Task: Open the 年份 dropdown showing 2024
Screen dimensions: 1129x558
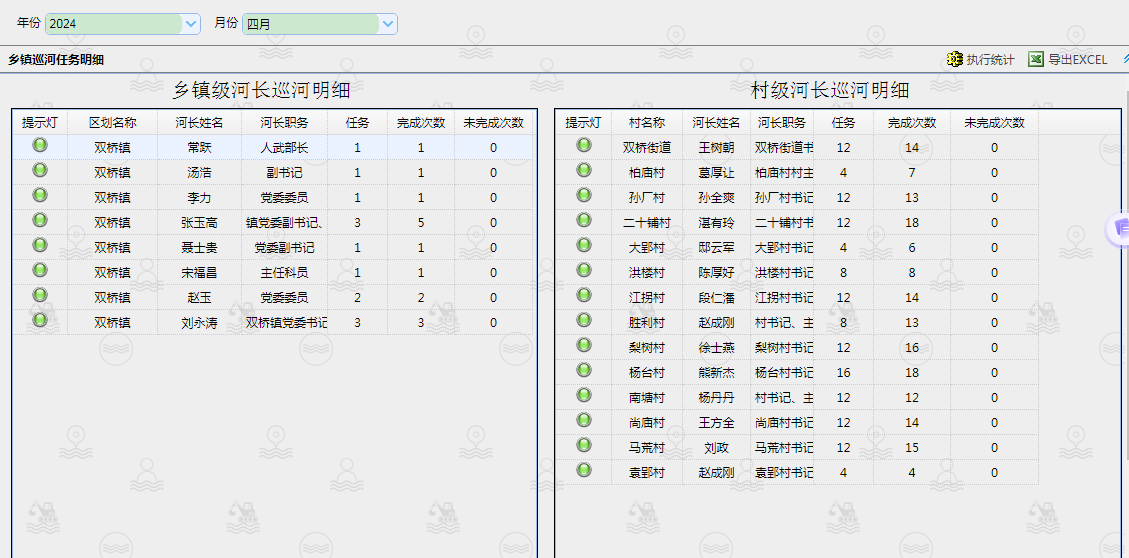Action: (190, 24)
